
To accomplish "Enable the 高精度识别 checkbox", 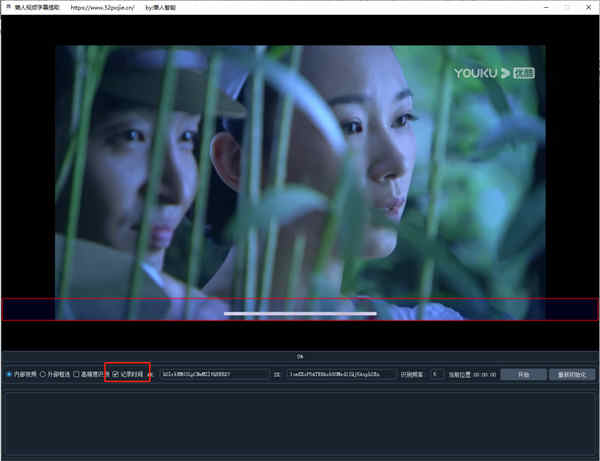I will point(76,374).
